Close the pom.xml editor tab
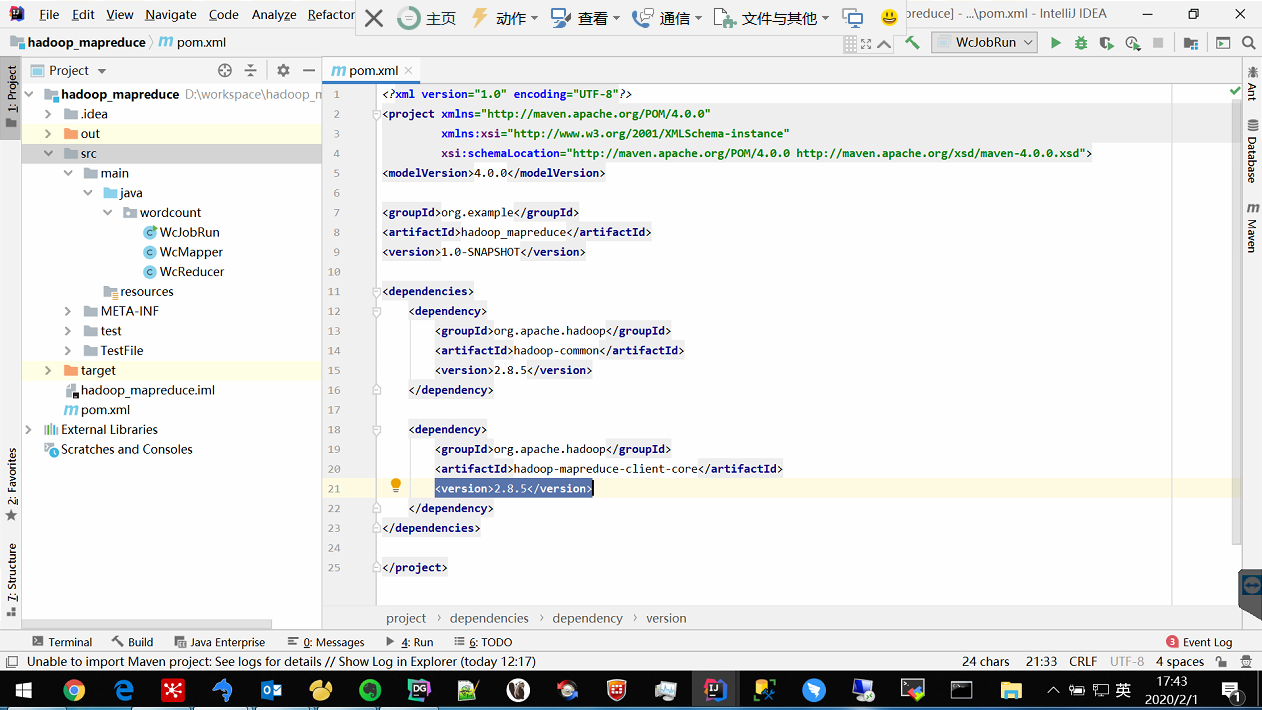 [409, 70]
